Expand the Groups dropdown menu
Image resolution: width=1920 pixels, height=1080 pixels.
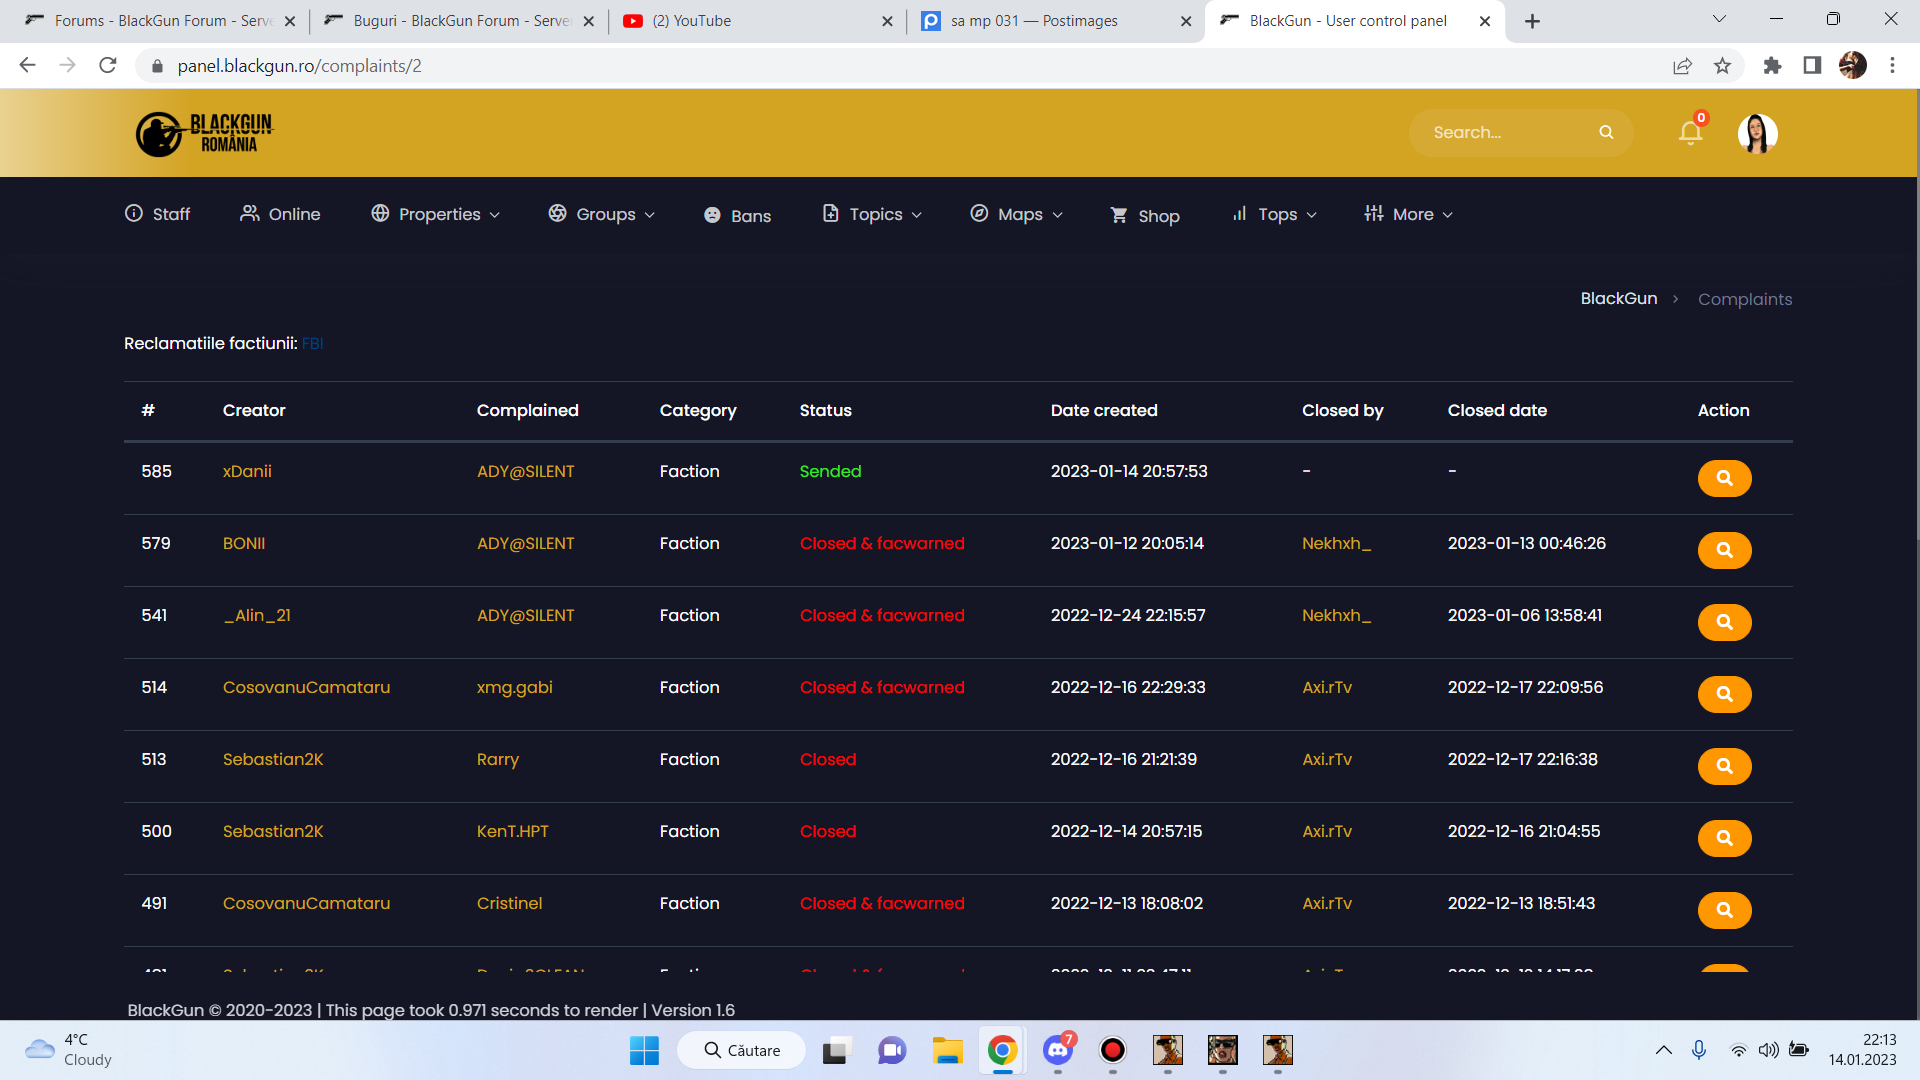coord(602,214)
